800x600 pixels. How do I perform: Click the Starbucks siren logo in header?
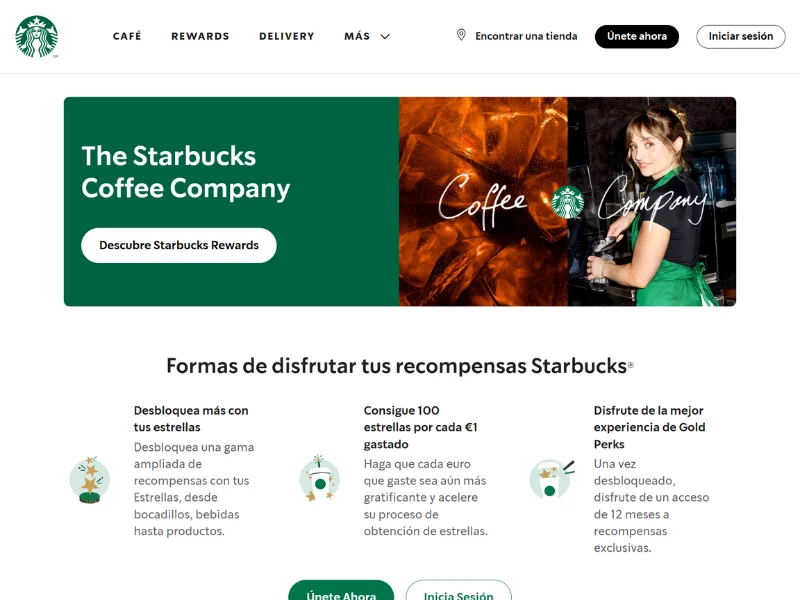(36, 36)
